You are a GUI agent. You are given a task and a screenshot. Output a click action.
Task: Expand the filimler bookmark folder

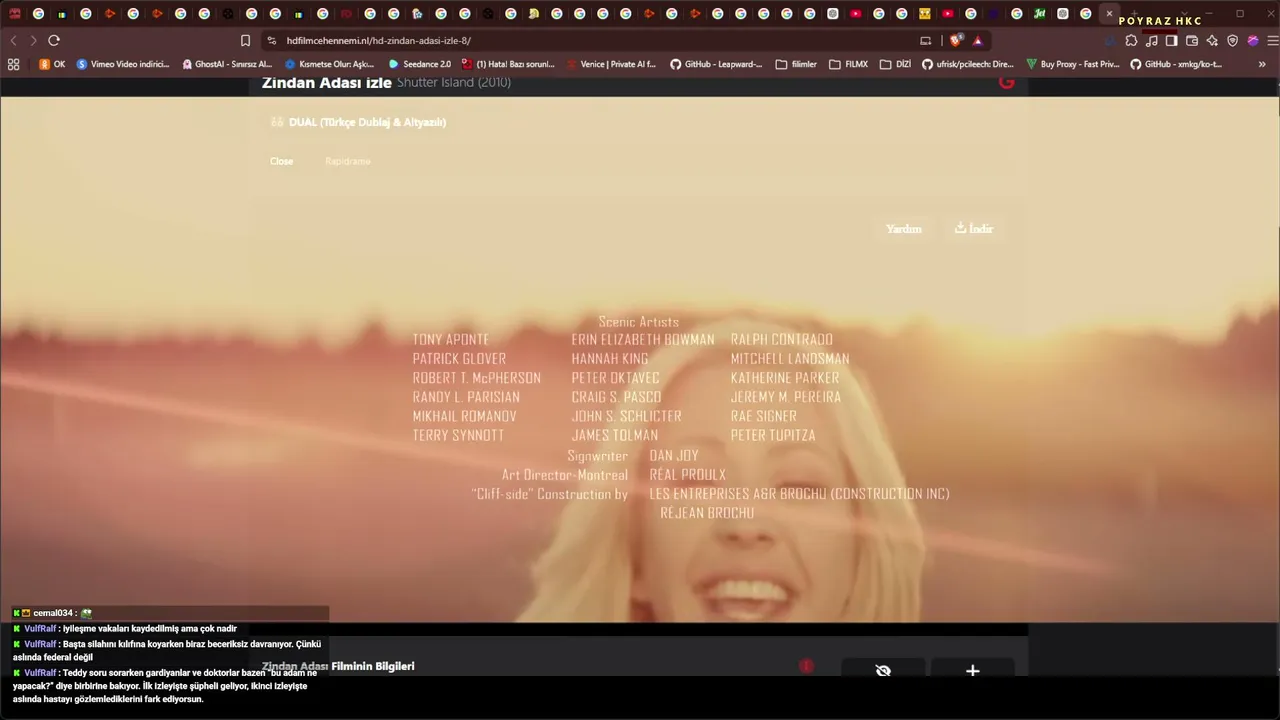coord(796,64)
